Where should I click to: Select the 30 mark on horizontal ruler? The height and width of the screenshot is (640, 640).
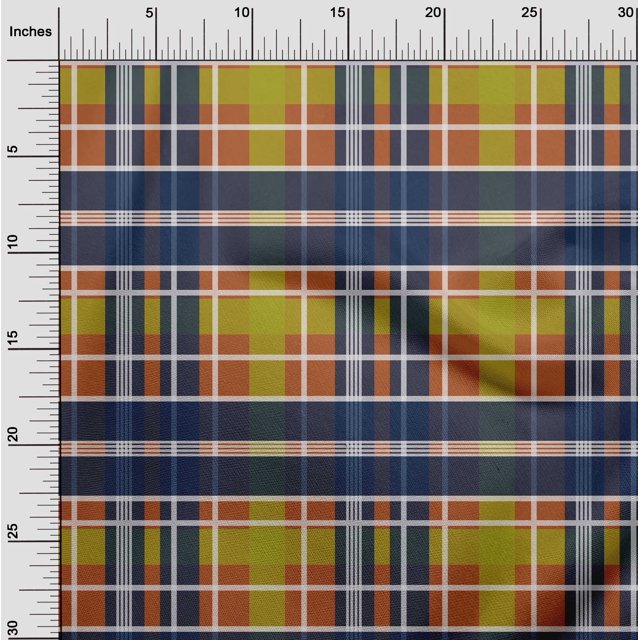tap(625, 13)
